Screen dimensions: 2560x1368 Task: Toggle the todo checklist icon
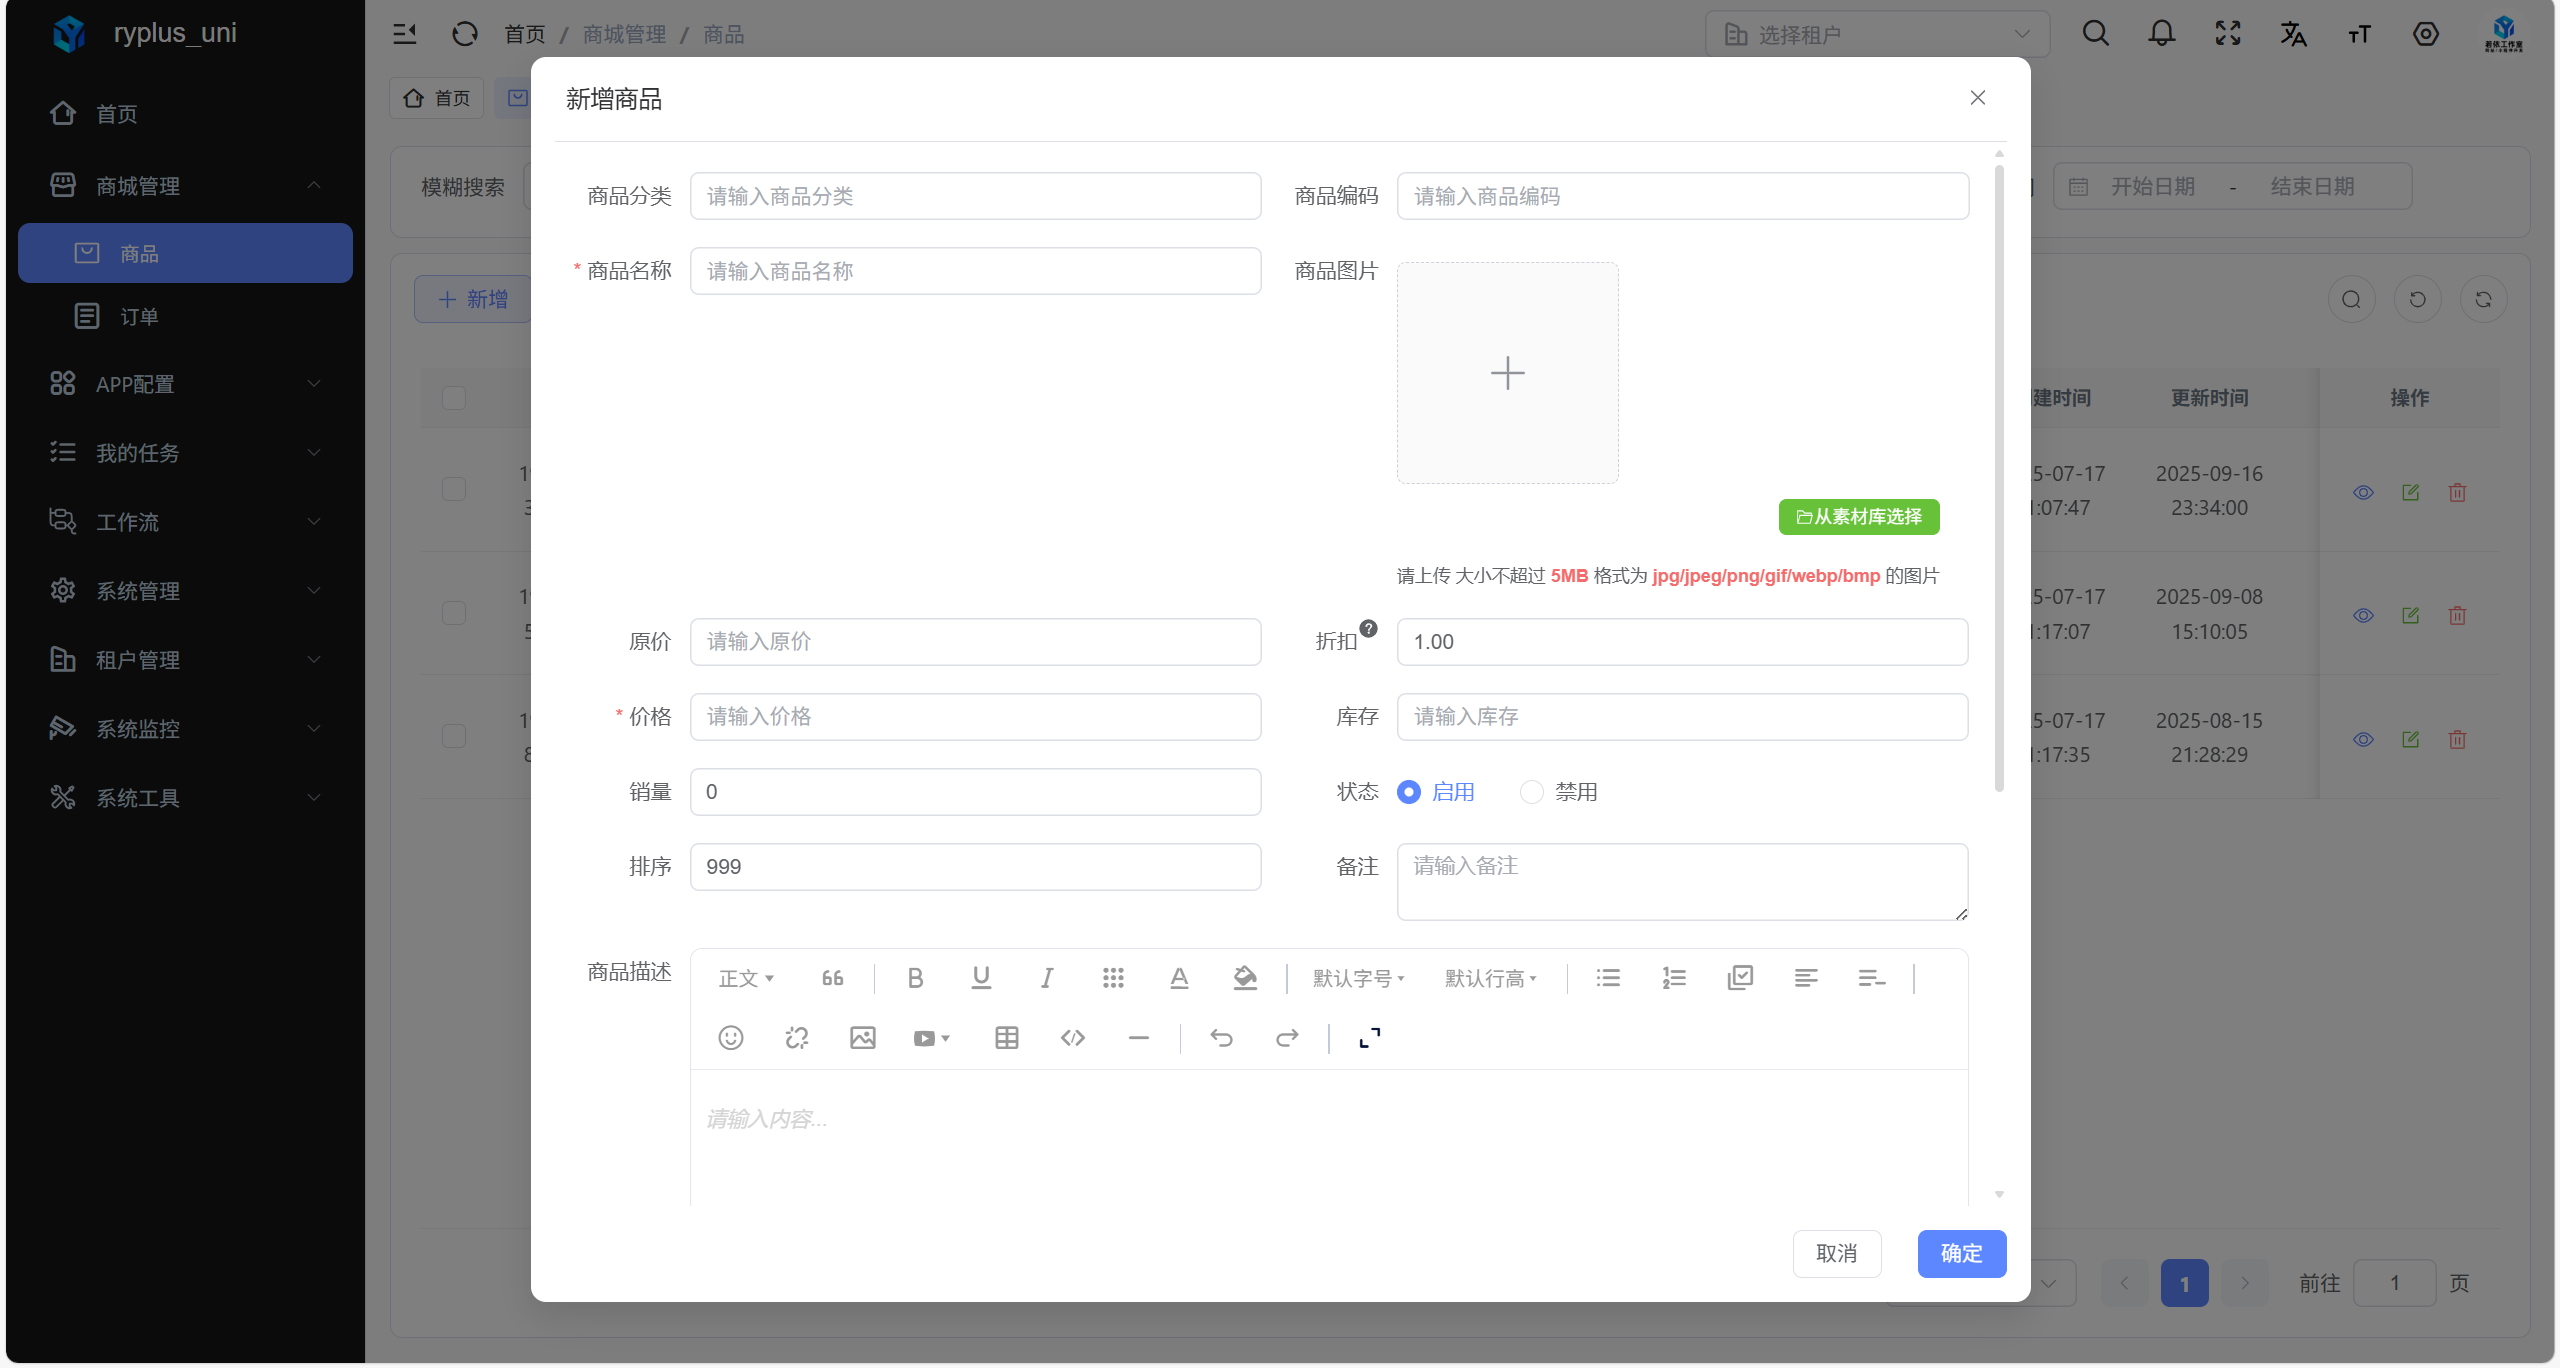tap(1740, 978)
